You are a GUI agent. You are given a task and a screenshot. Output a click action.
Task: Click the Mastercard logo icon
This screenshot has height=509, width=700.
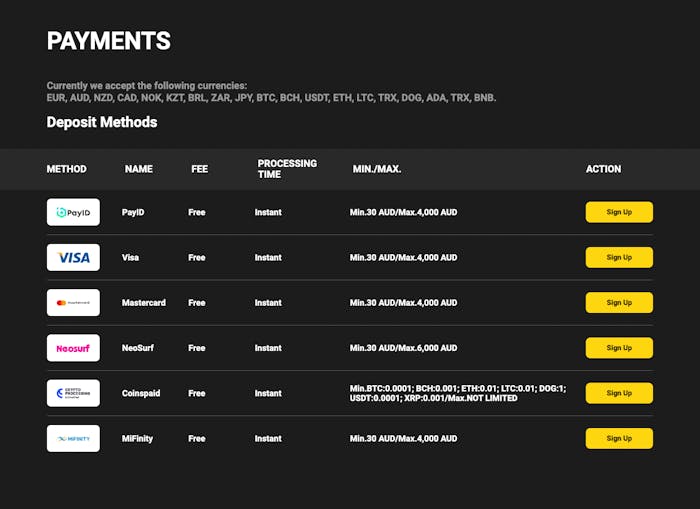tap(73, 302)
